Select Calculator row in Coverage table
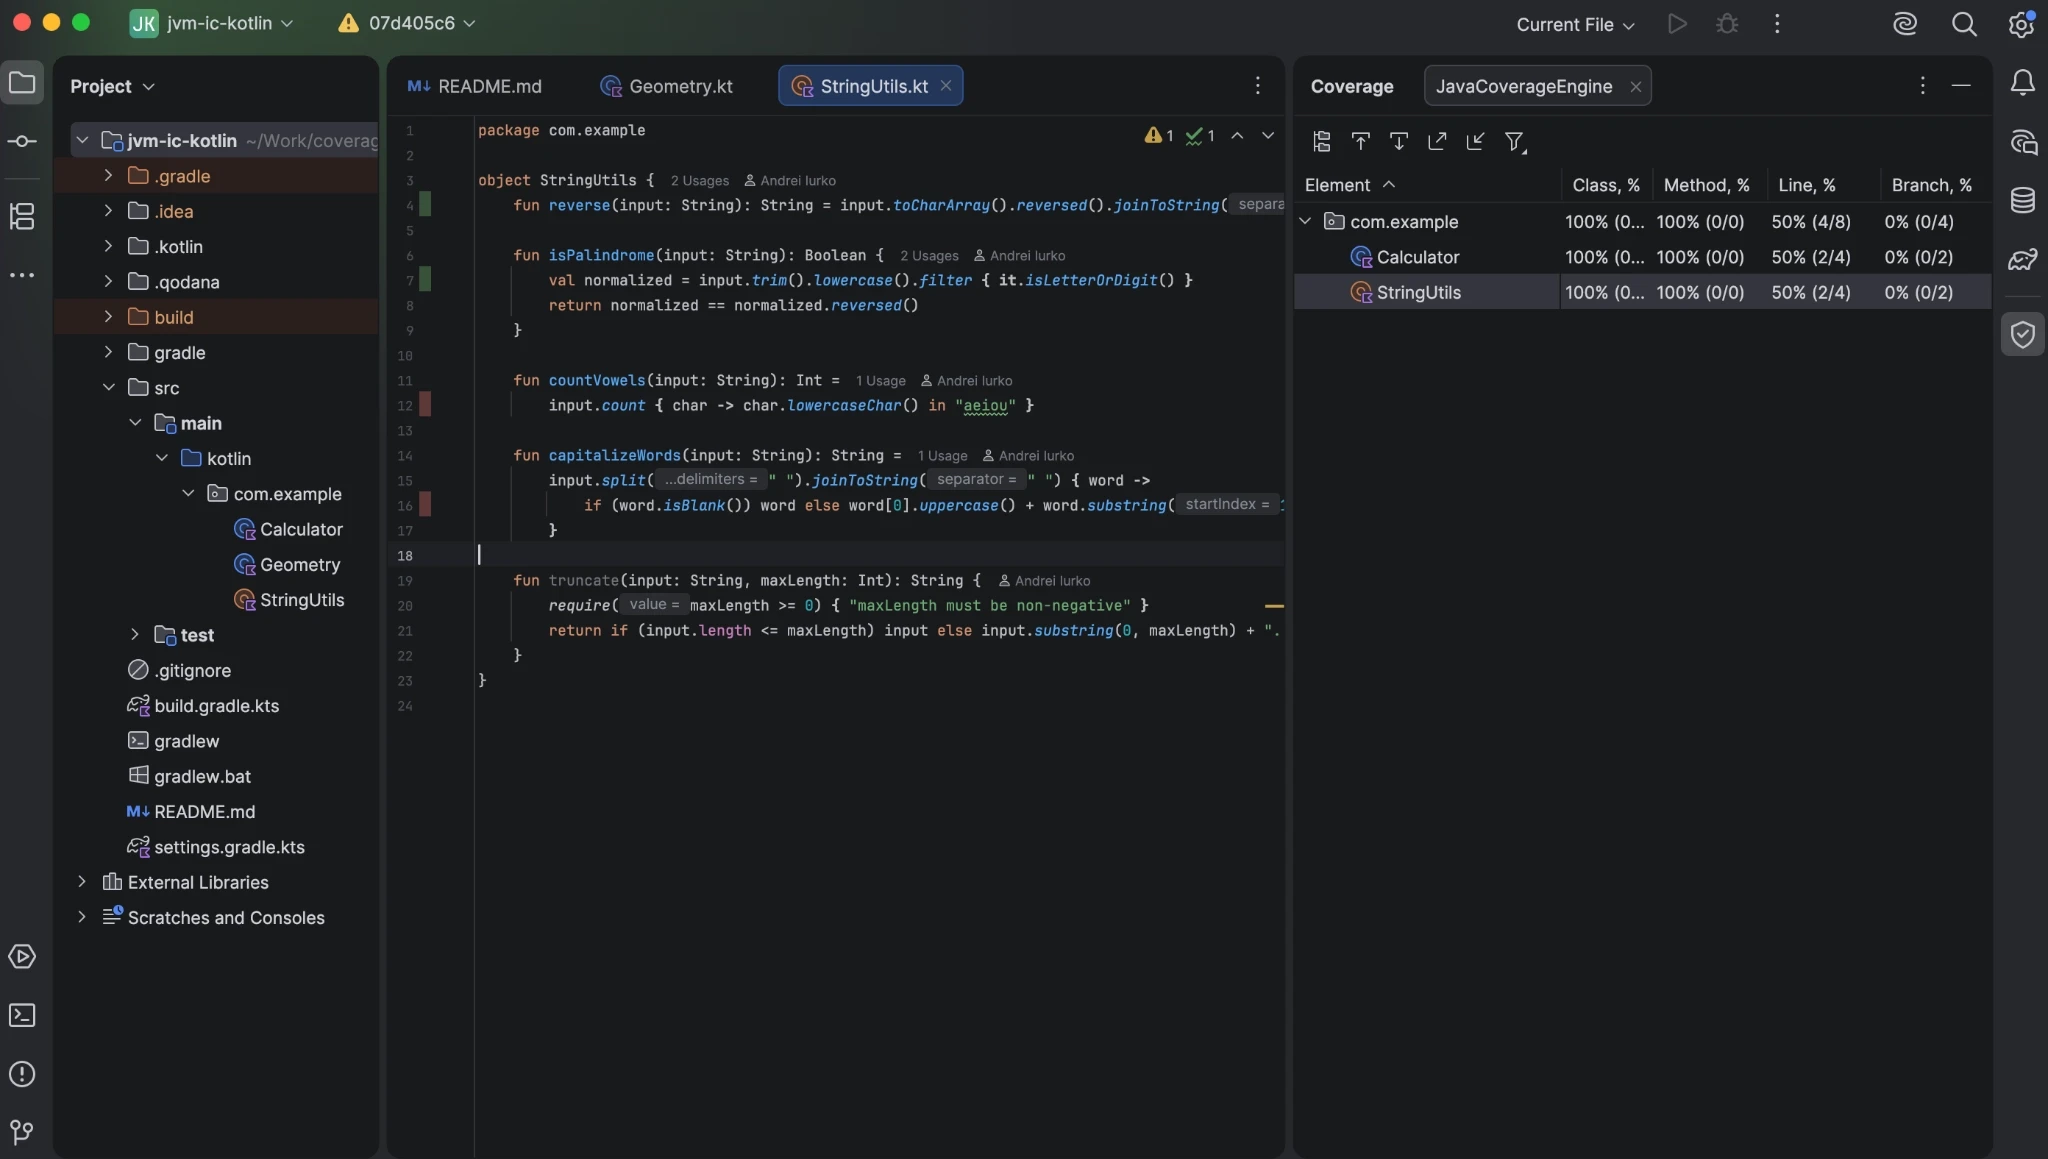The width and height of the screenshot is (2048, 1159). [x=1642, y=257]
